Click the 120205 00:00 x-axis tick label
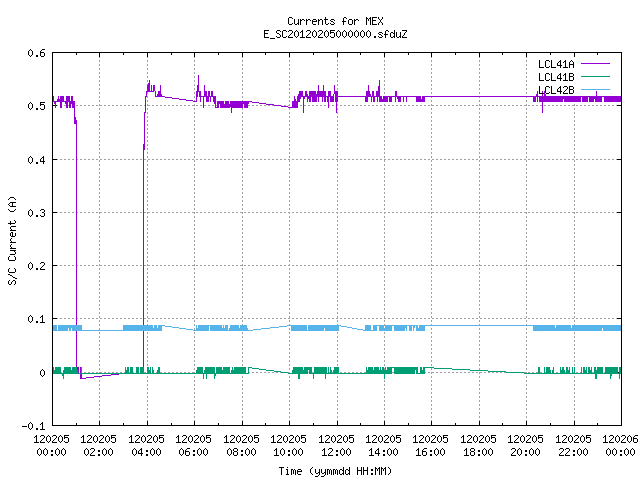The image size is (640, 480). [51, 446]
